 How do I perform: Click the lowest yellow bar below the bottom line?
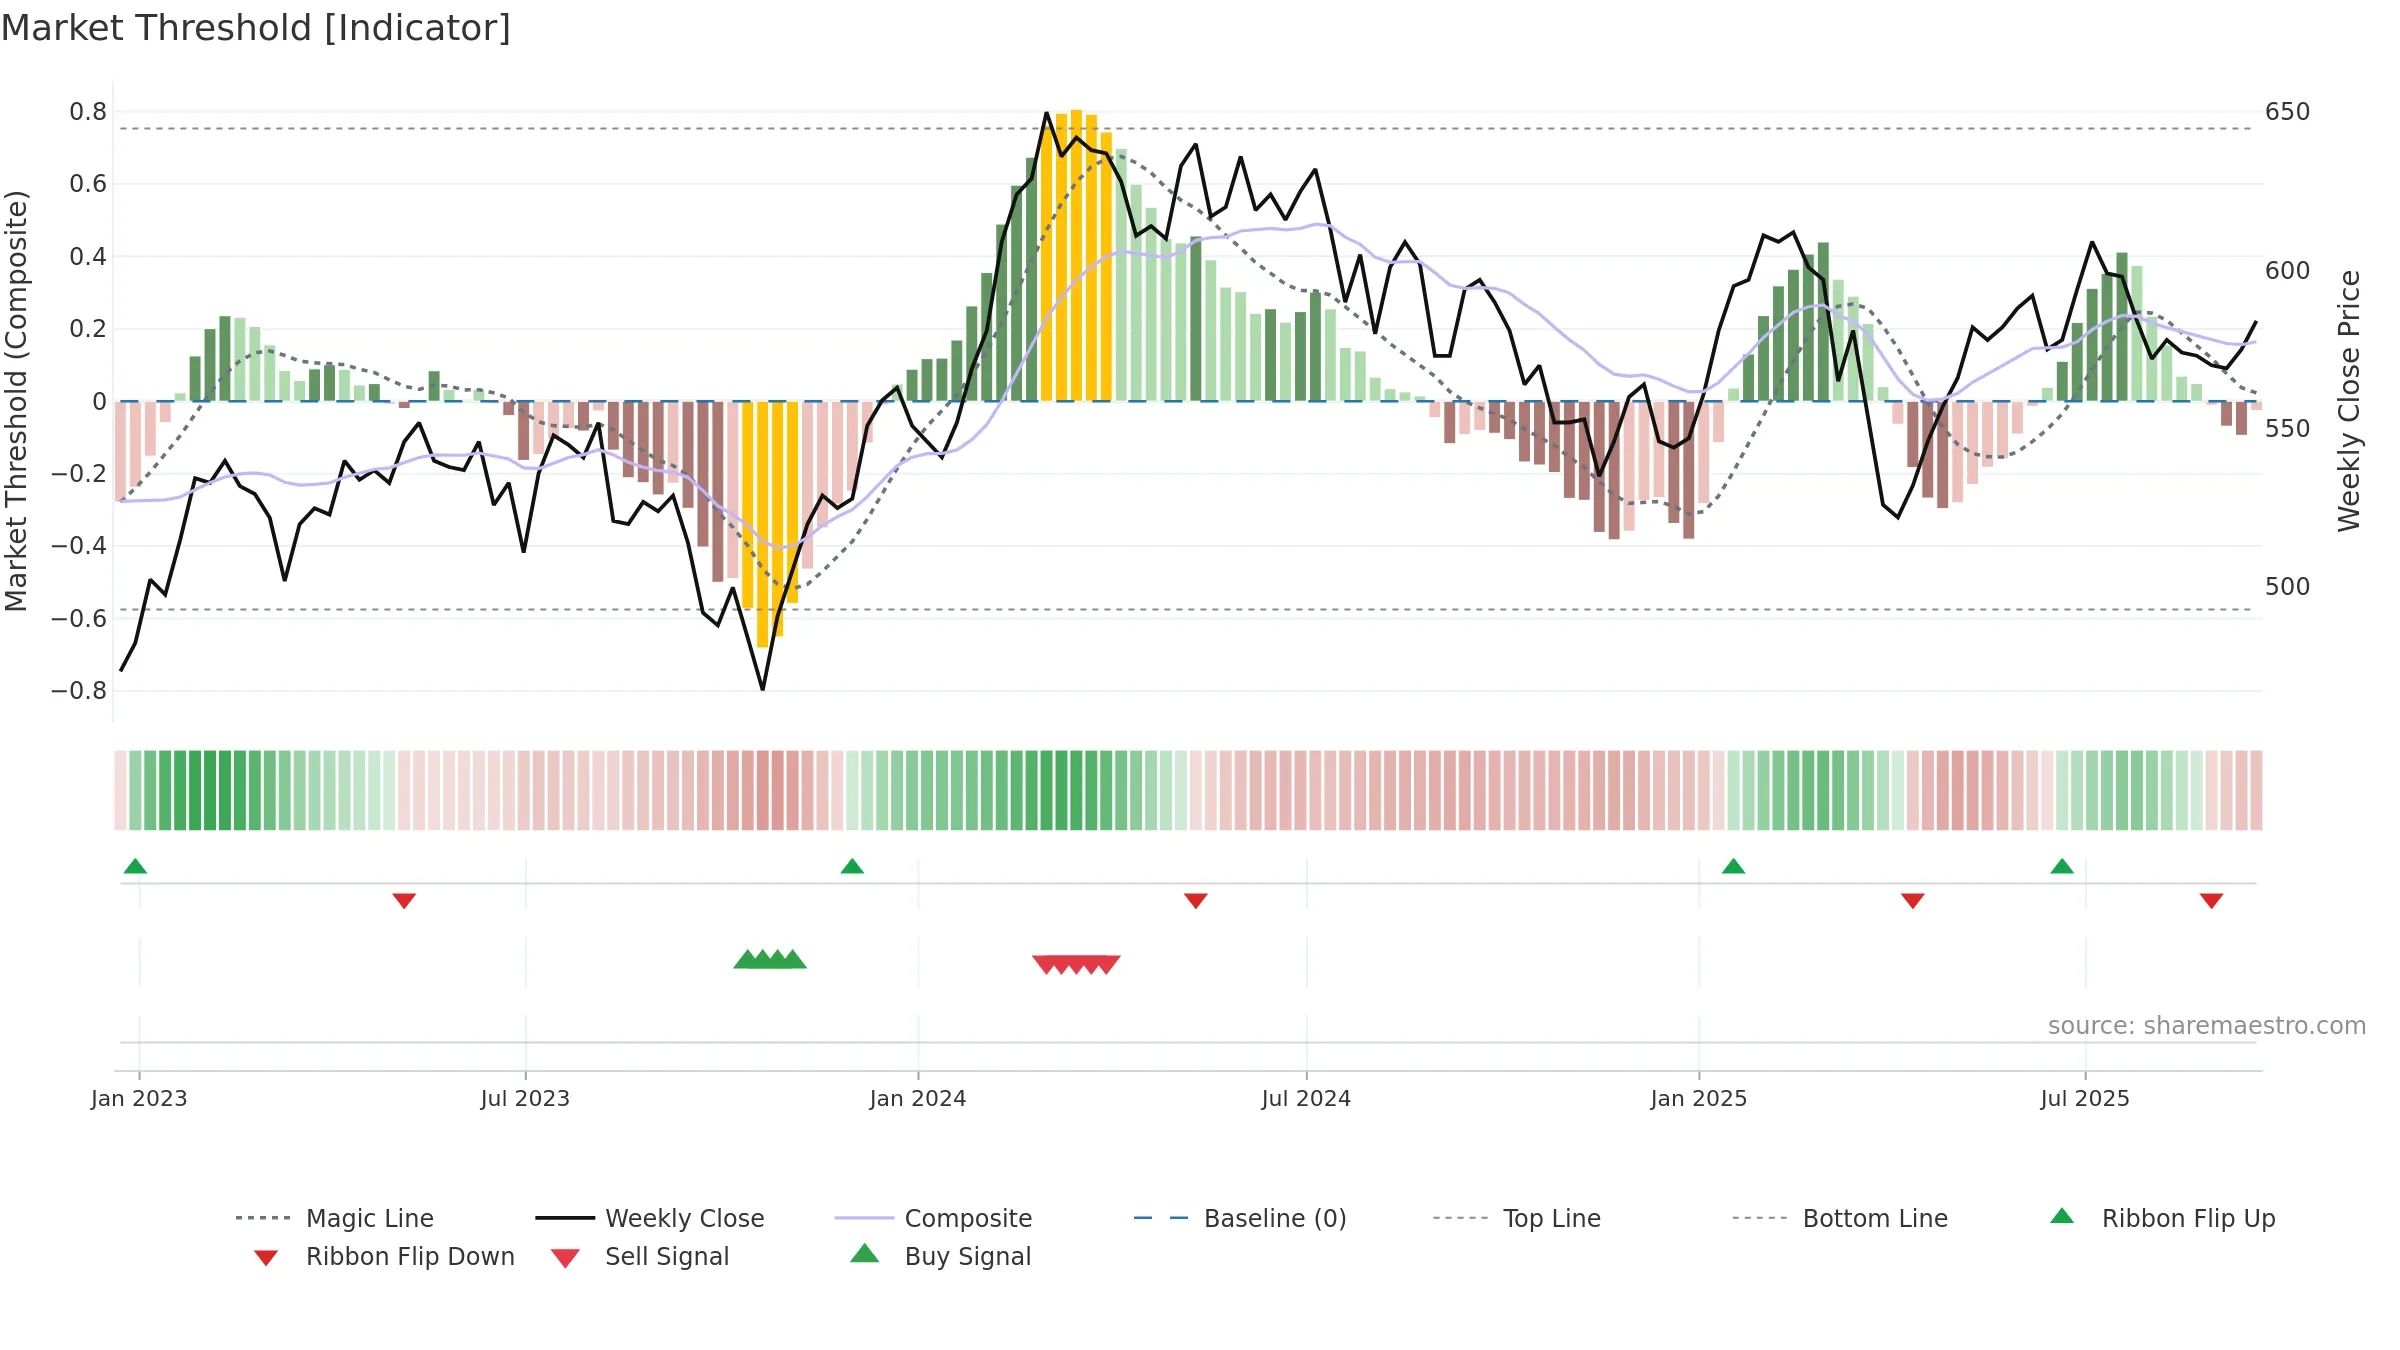[x=762, y=525]
